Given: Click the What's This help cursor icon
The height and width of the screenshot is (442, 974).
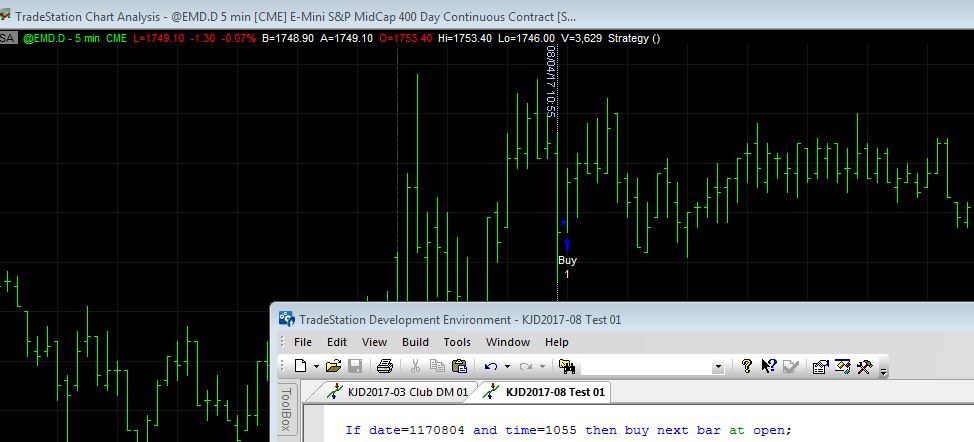Looking at the screenshot, I should tap(768, 366).
